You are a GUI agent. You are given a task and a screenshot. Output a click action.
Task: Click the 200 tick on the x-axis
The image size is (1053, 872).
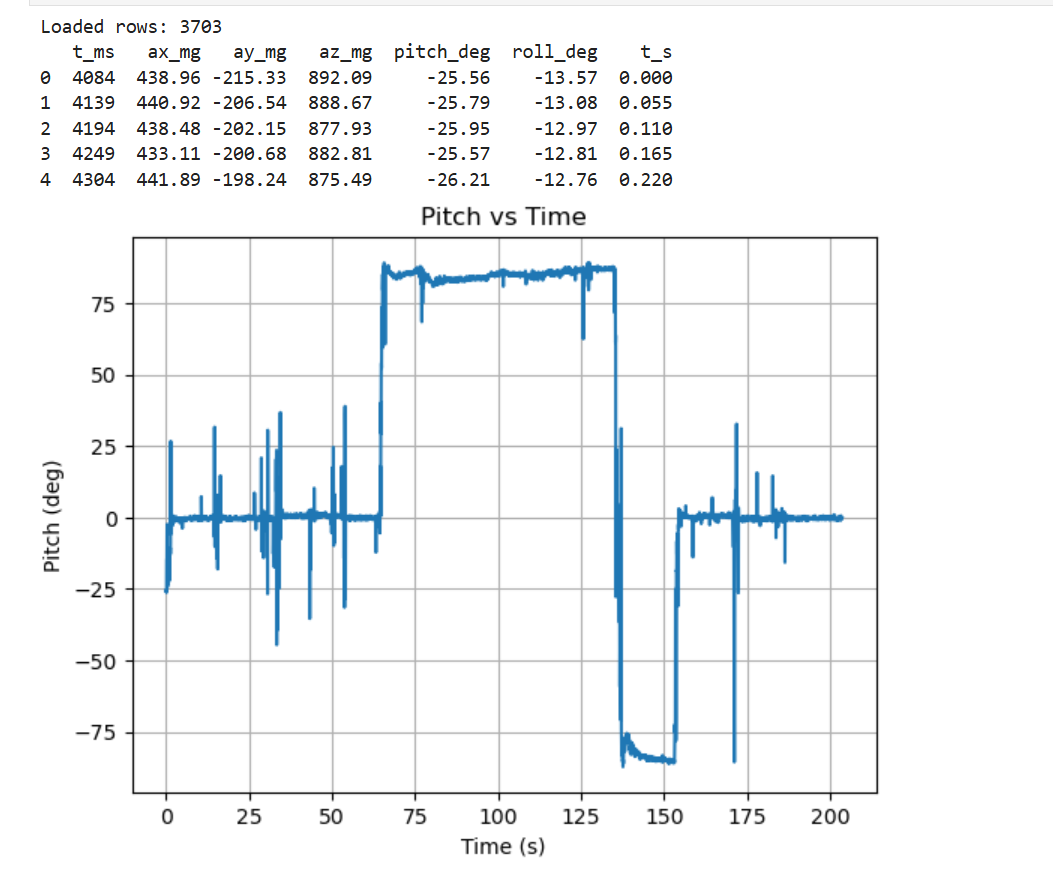point(830,816)
